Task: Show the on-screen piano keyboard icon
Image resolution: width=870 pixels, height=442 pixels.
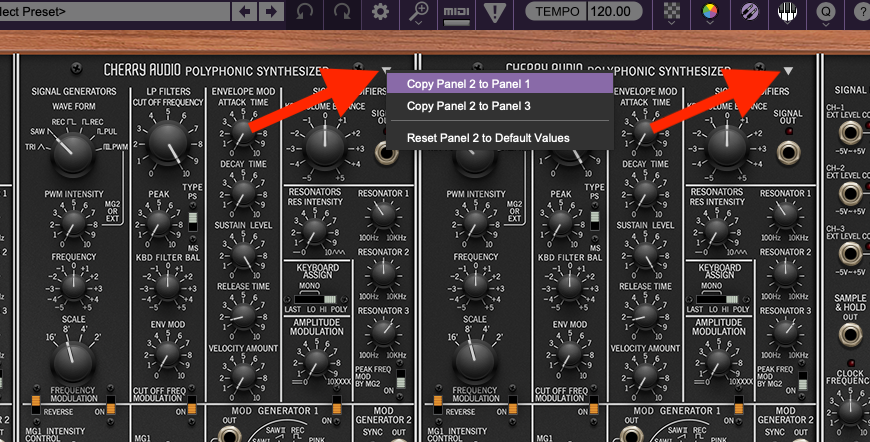Action: coord(787,12)
